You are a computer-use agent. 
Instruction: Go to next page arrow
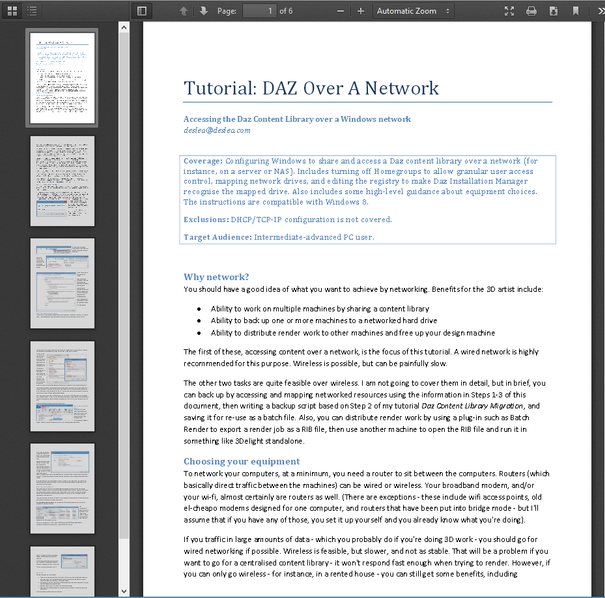click(x=203, y=11)
